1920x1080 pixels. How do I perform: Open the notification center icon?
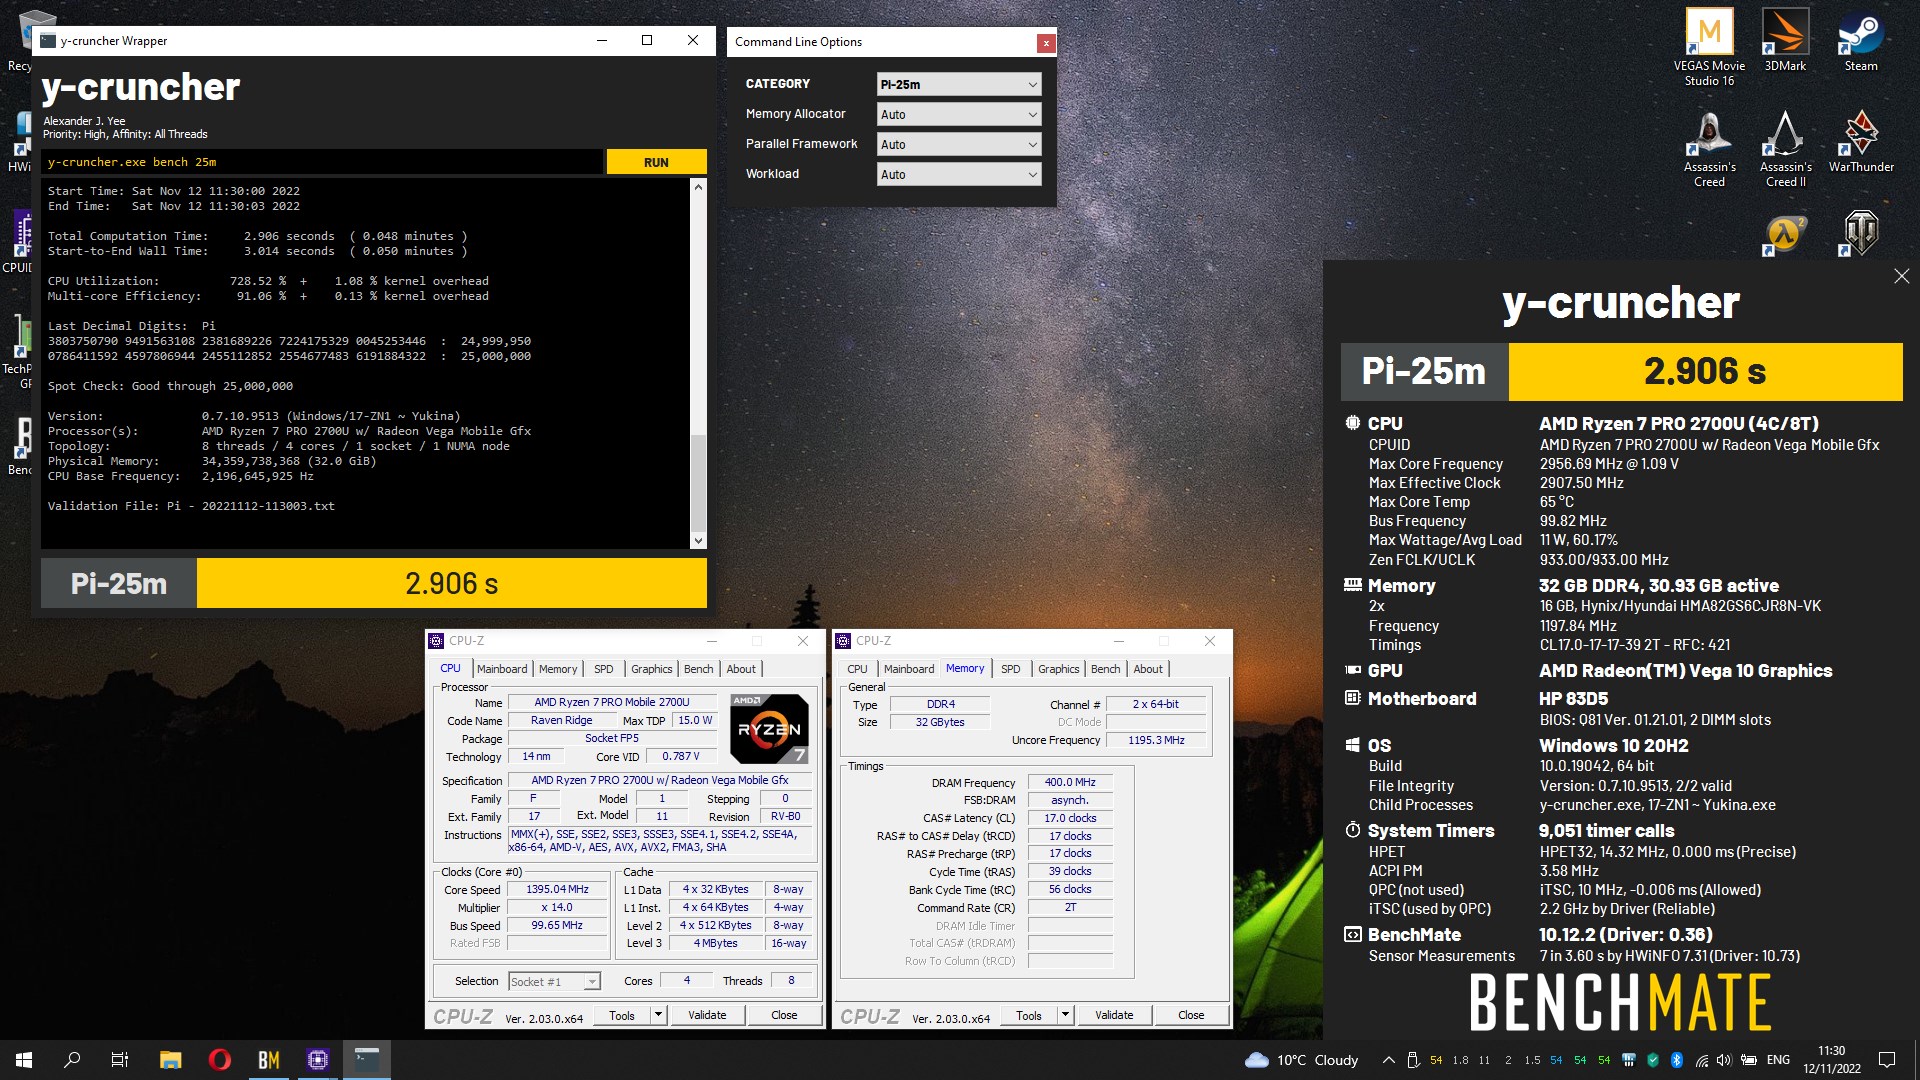1887,1060
